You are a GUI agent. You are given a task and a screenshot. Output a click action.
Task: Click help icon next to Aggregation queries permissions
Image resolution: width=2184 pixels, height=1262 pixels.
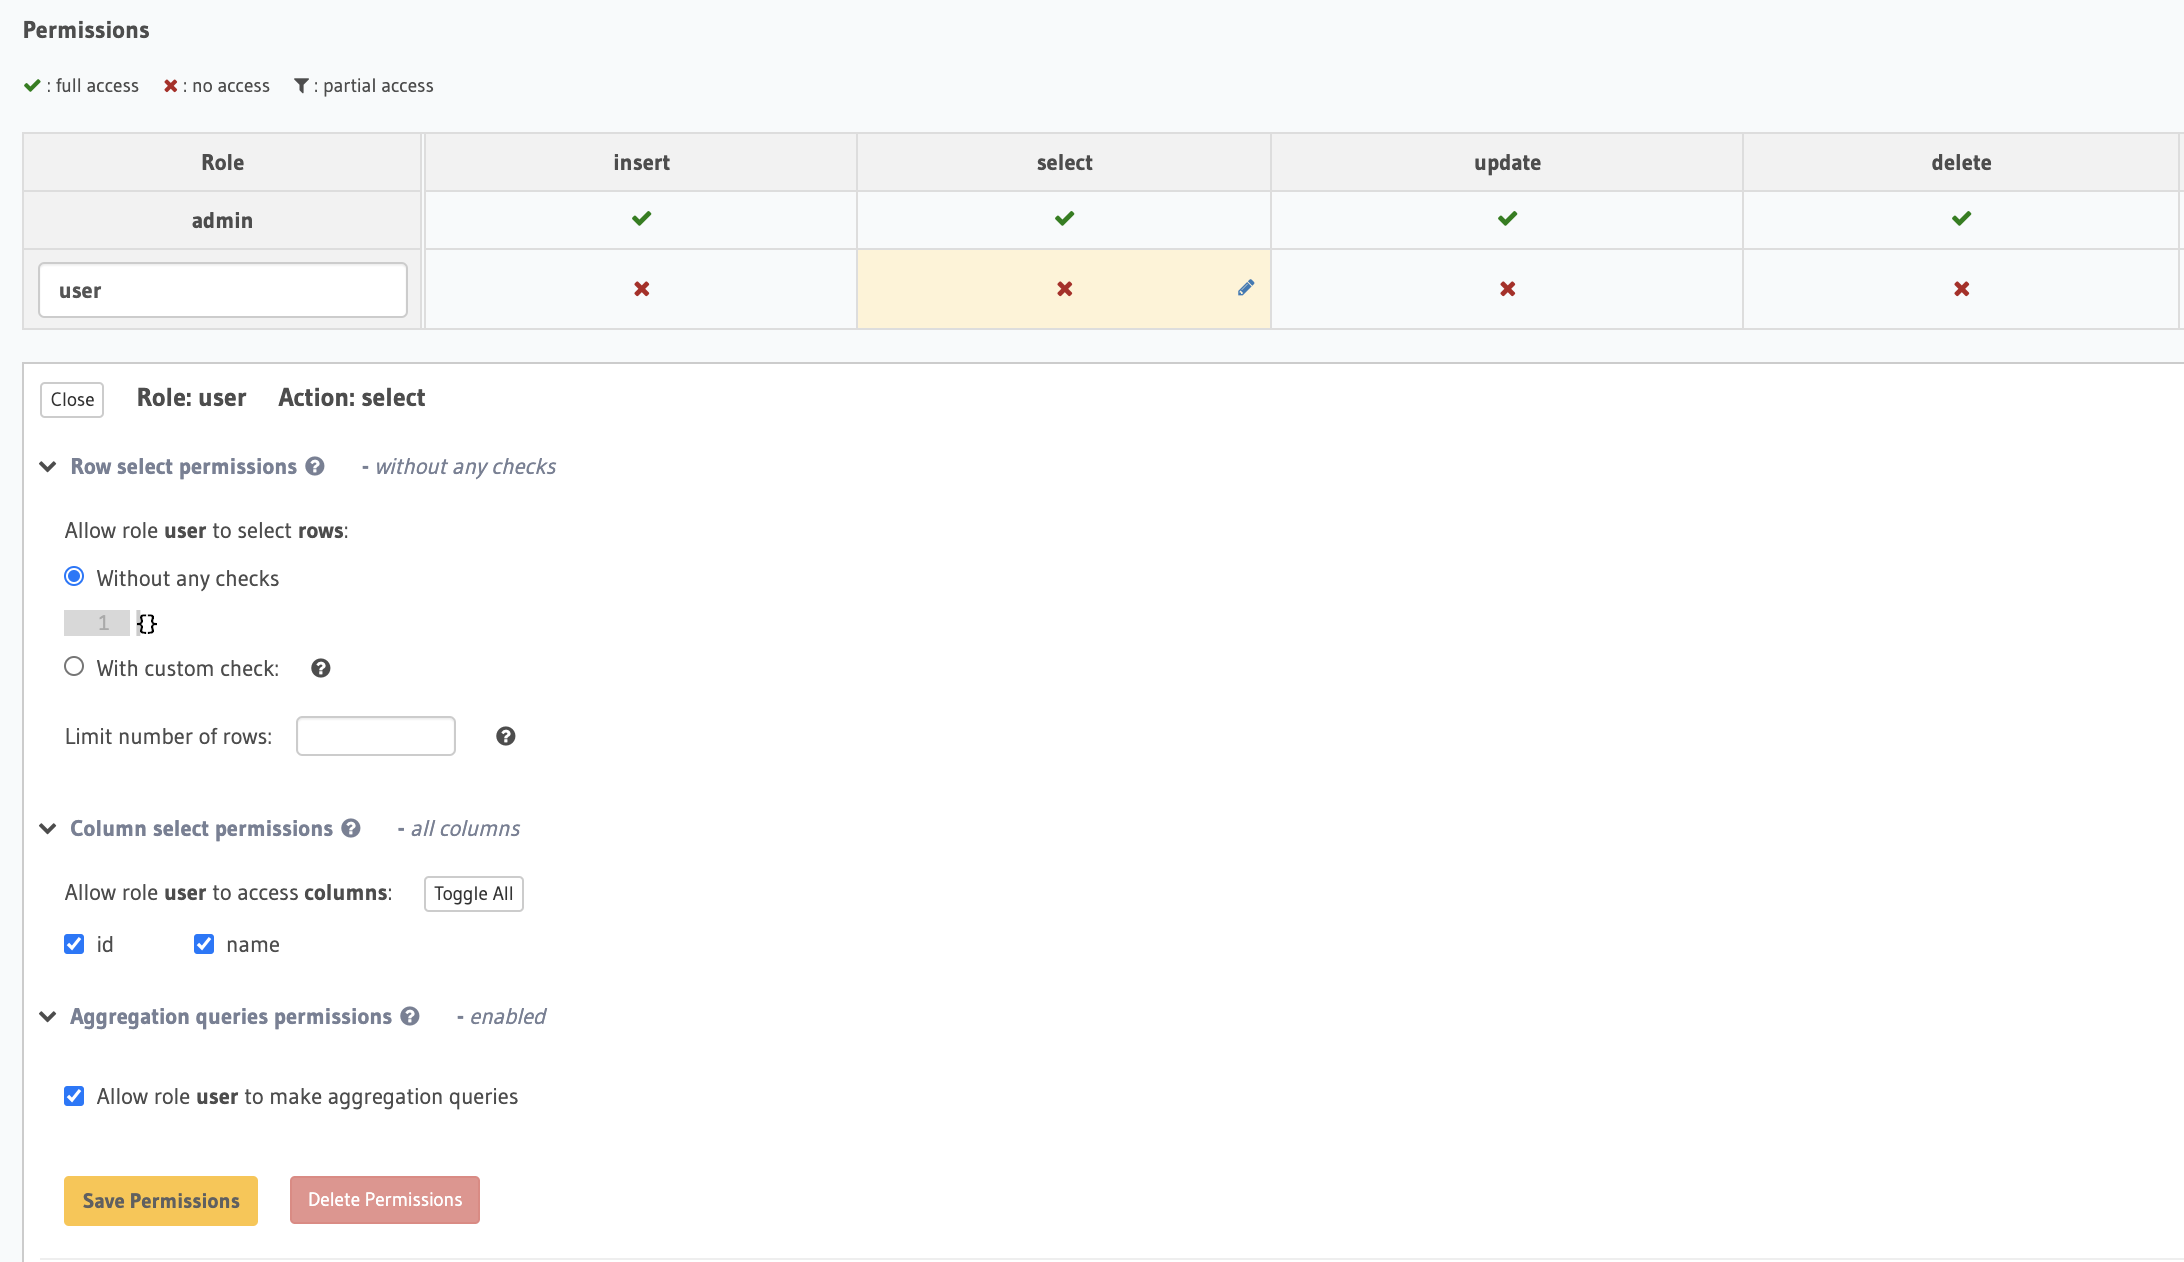click(410, 1017)
